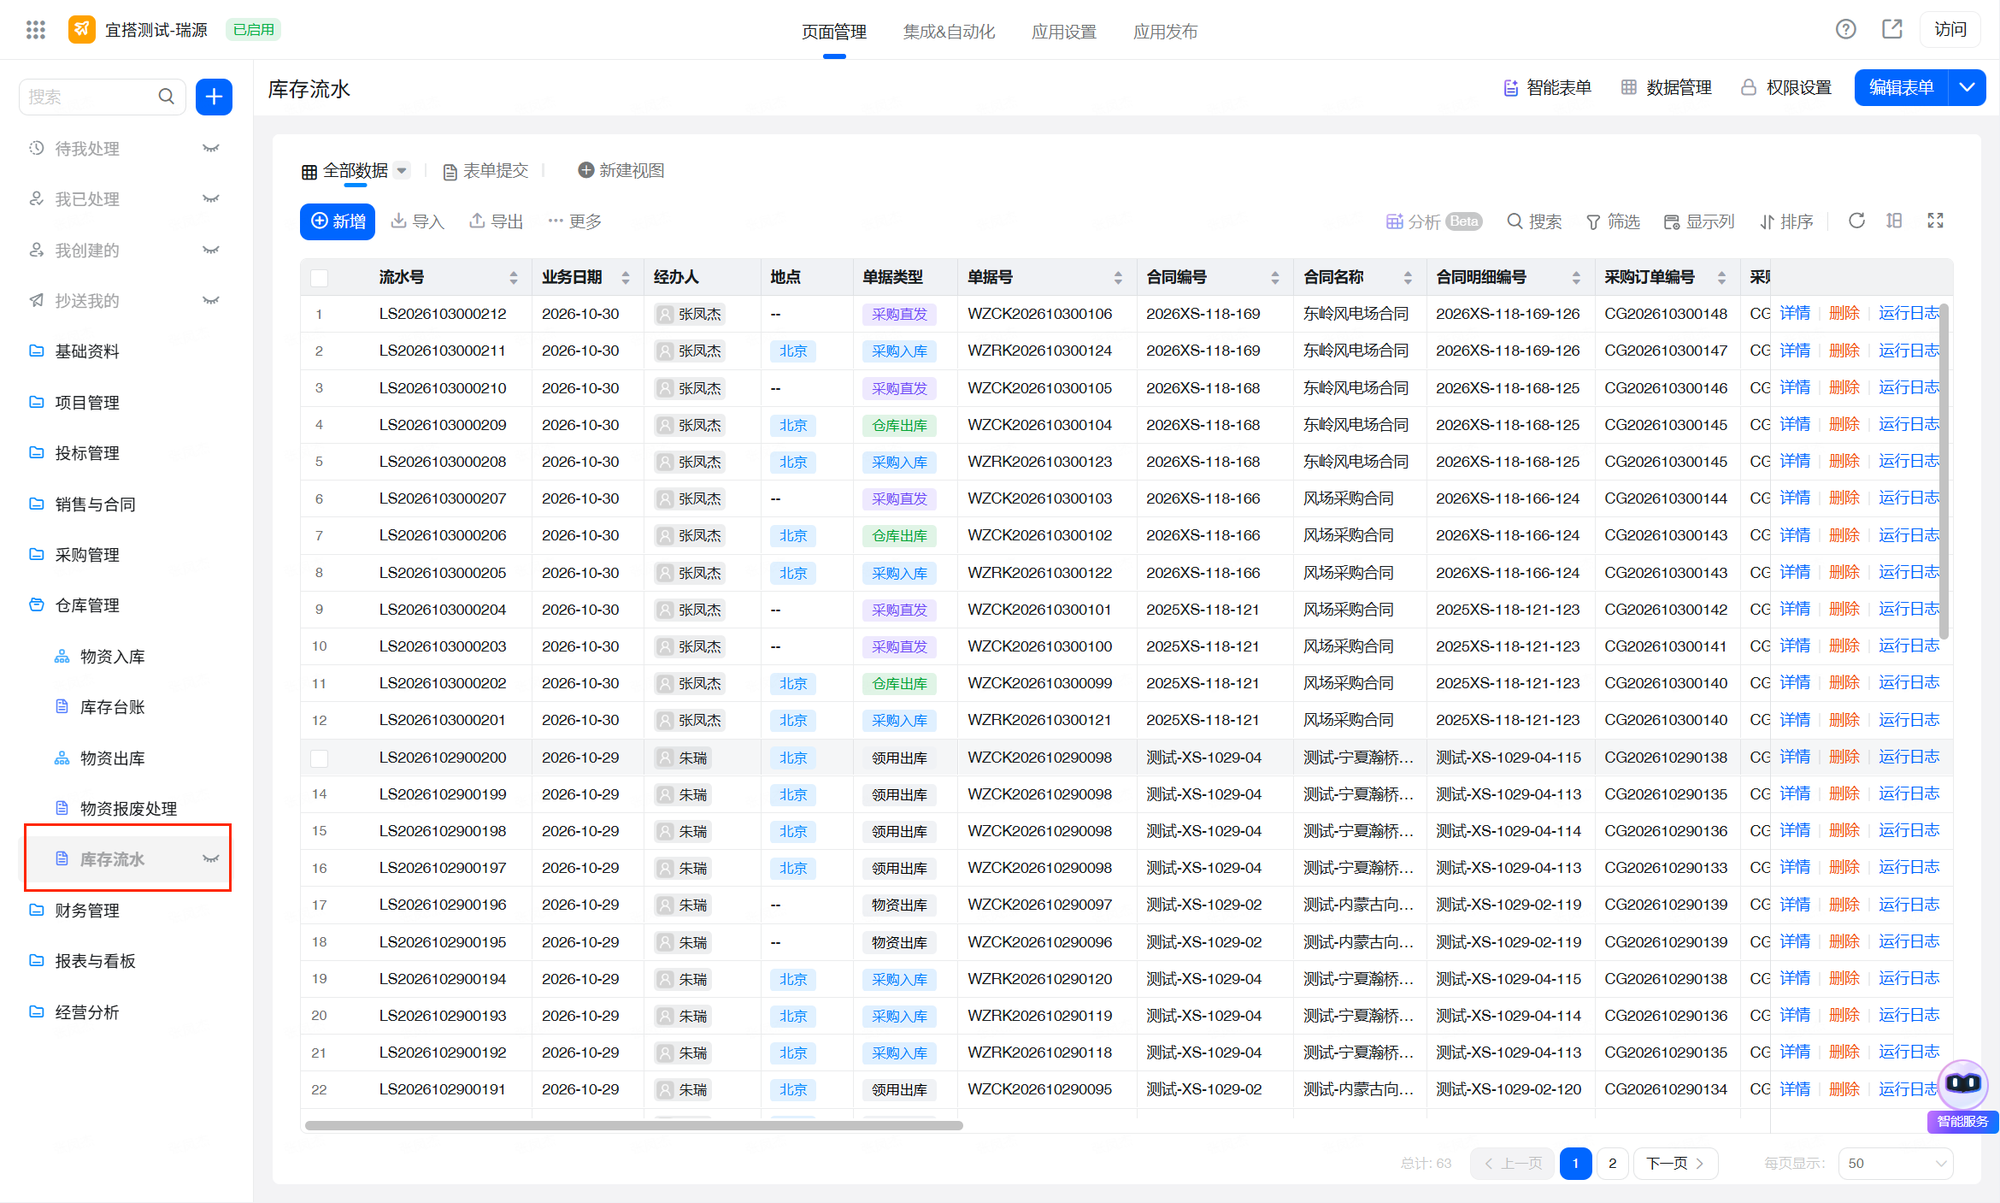The image size is (2000, 1203).
Task: Open 显示列 column display settings
Action: coord(1699,222)
